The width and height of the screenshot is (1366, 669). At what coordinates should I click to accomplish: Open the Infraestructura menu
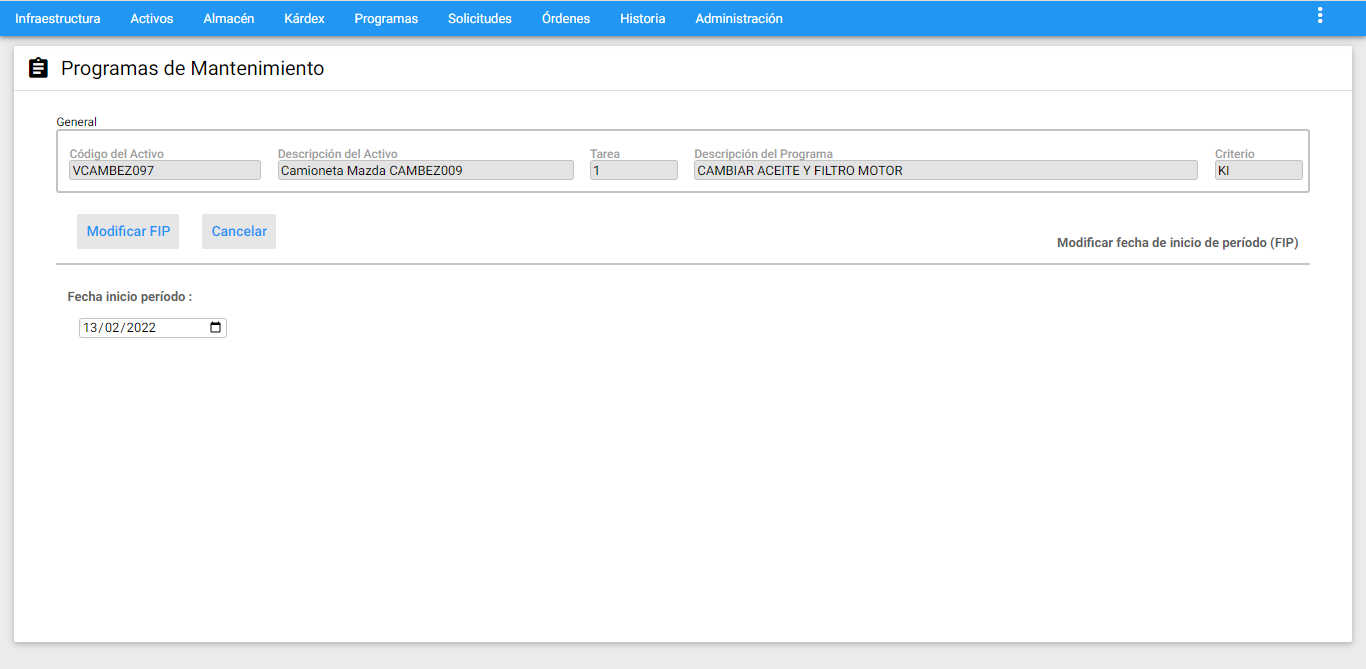coord(58,18)
